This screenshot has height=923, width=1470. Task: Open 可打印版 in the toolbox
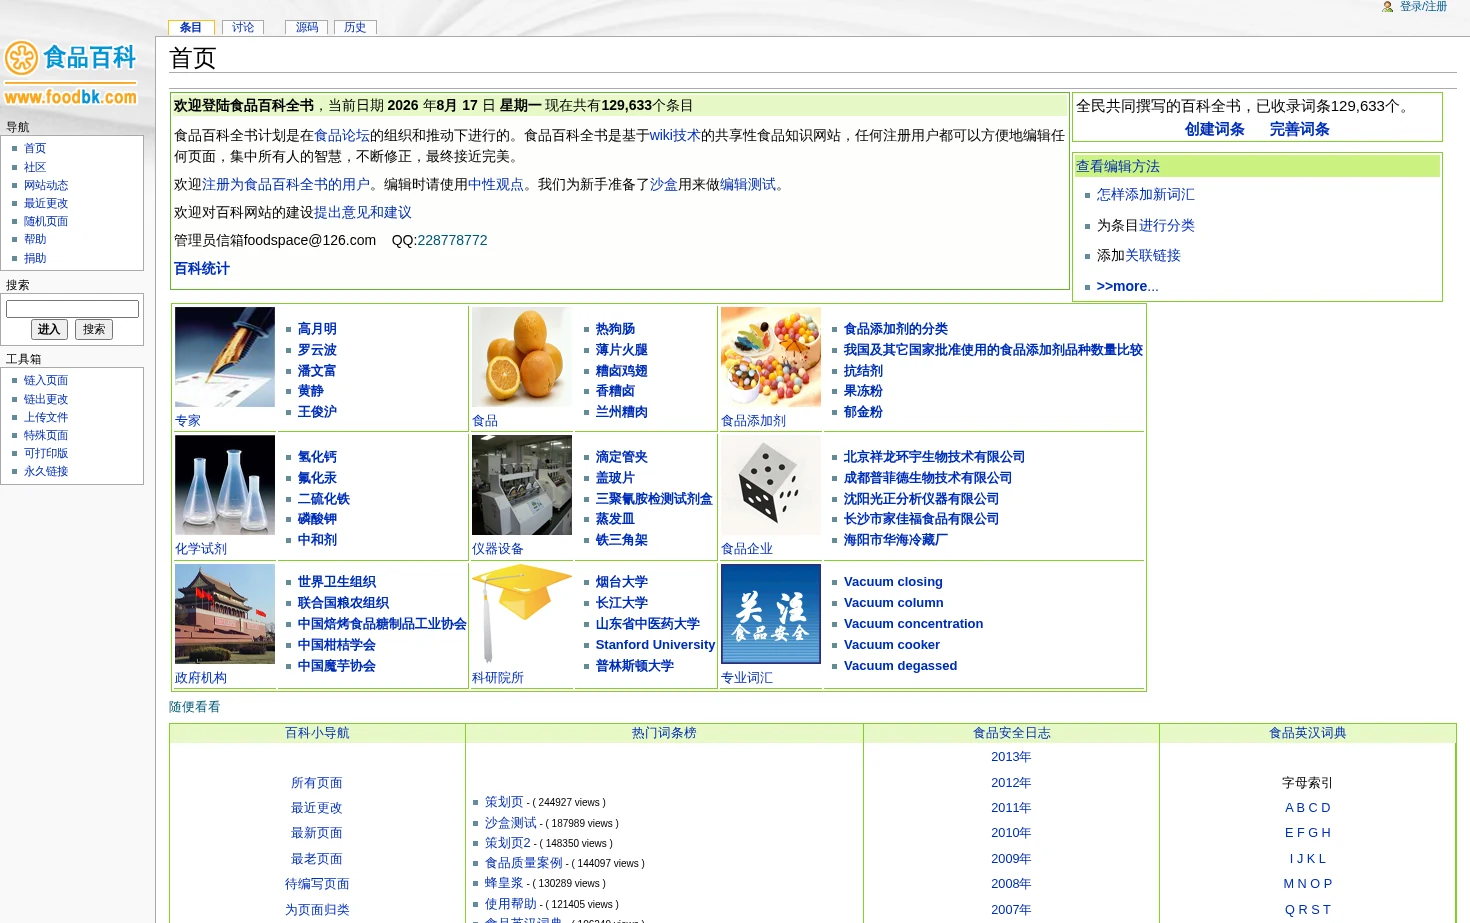pyautogui.click(x=46, y=453)
